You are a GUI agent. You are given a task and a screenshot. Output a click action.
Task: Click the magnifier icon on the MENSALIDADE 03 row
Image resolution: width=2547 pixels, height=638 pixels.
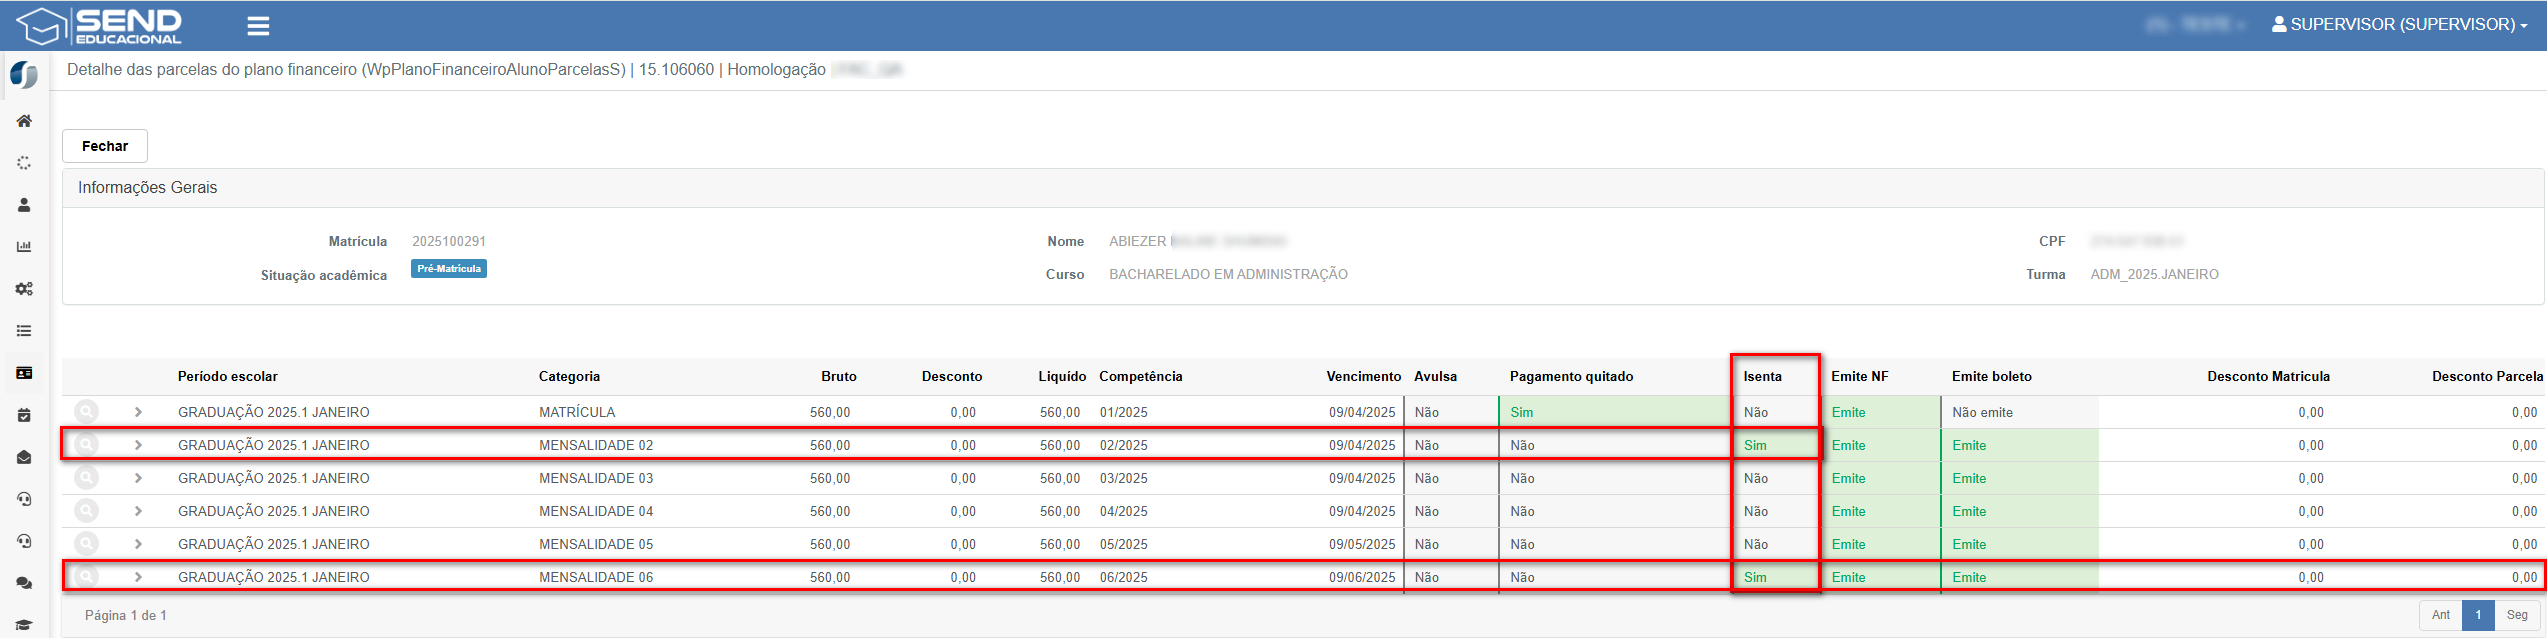click(87, 478)
